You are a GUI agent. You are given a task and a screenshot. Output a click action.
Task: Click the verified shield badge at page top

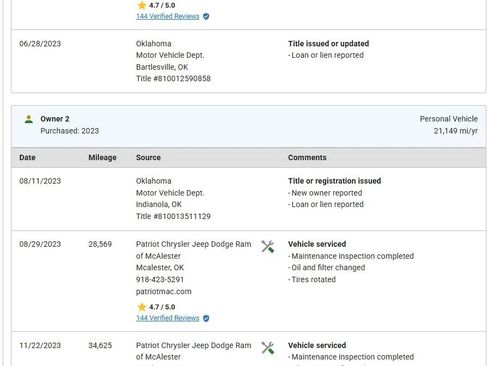pyautogui.click(x=206, y=16)
